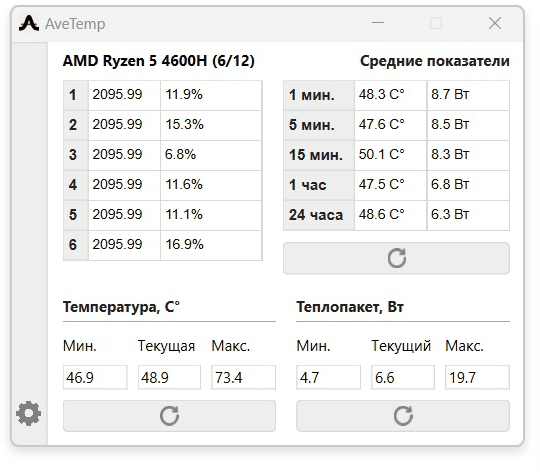Reset power package stats with refresh button
This screenshot has width=540, height=472.
[403, 416]
